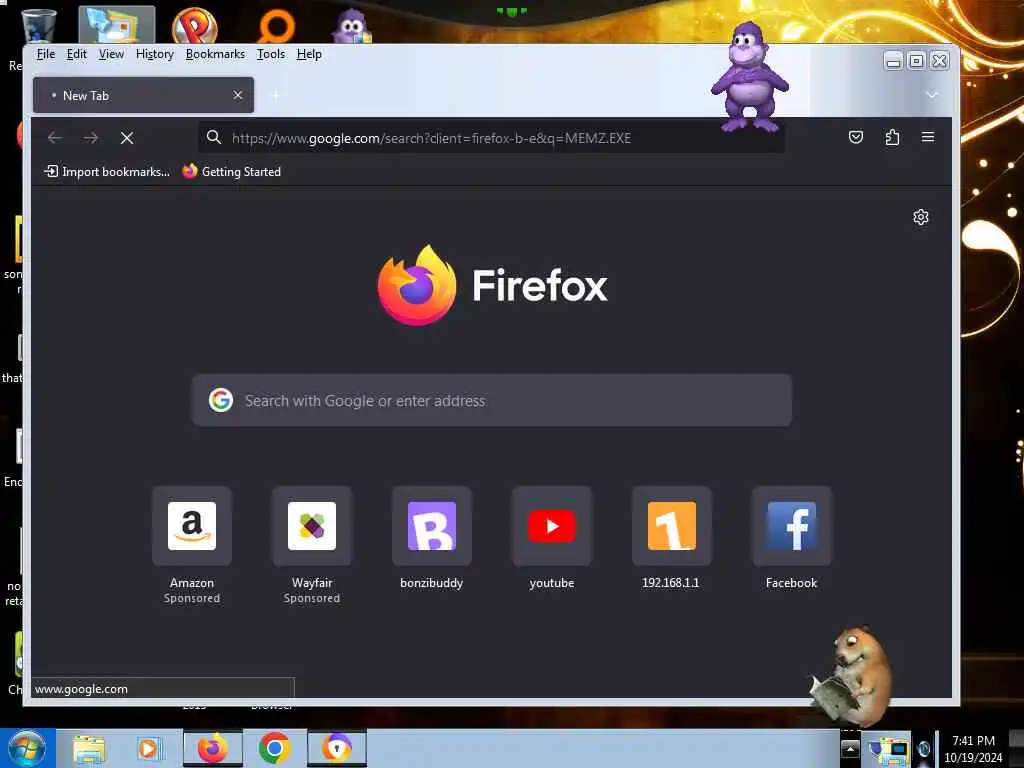Click Import bookmarks toolbar button

pyautogui.click(x=106, y=172)
